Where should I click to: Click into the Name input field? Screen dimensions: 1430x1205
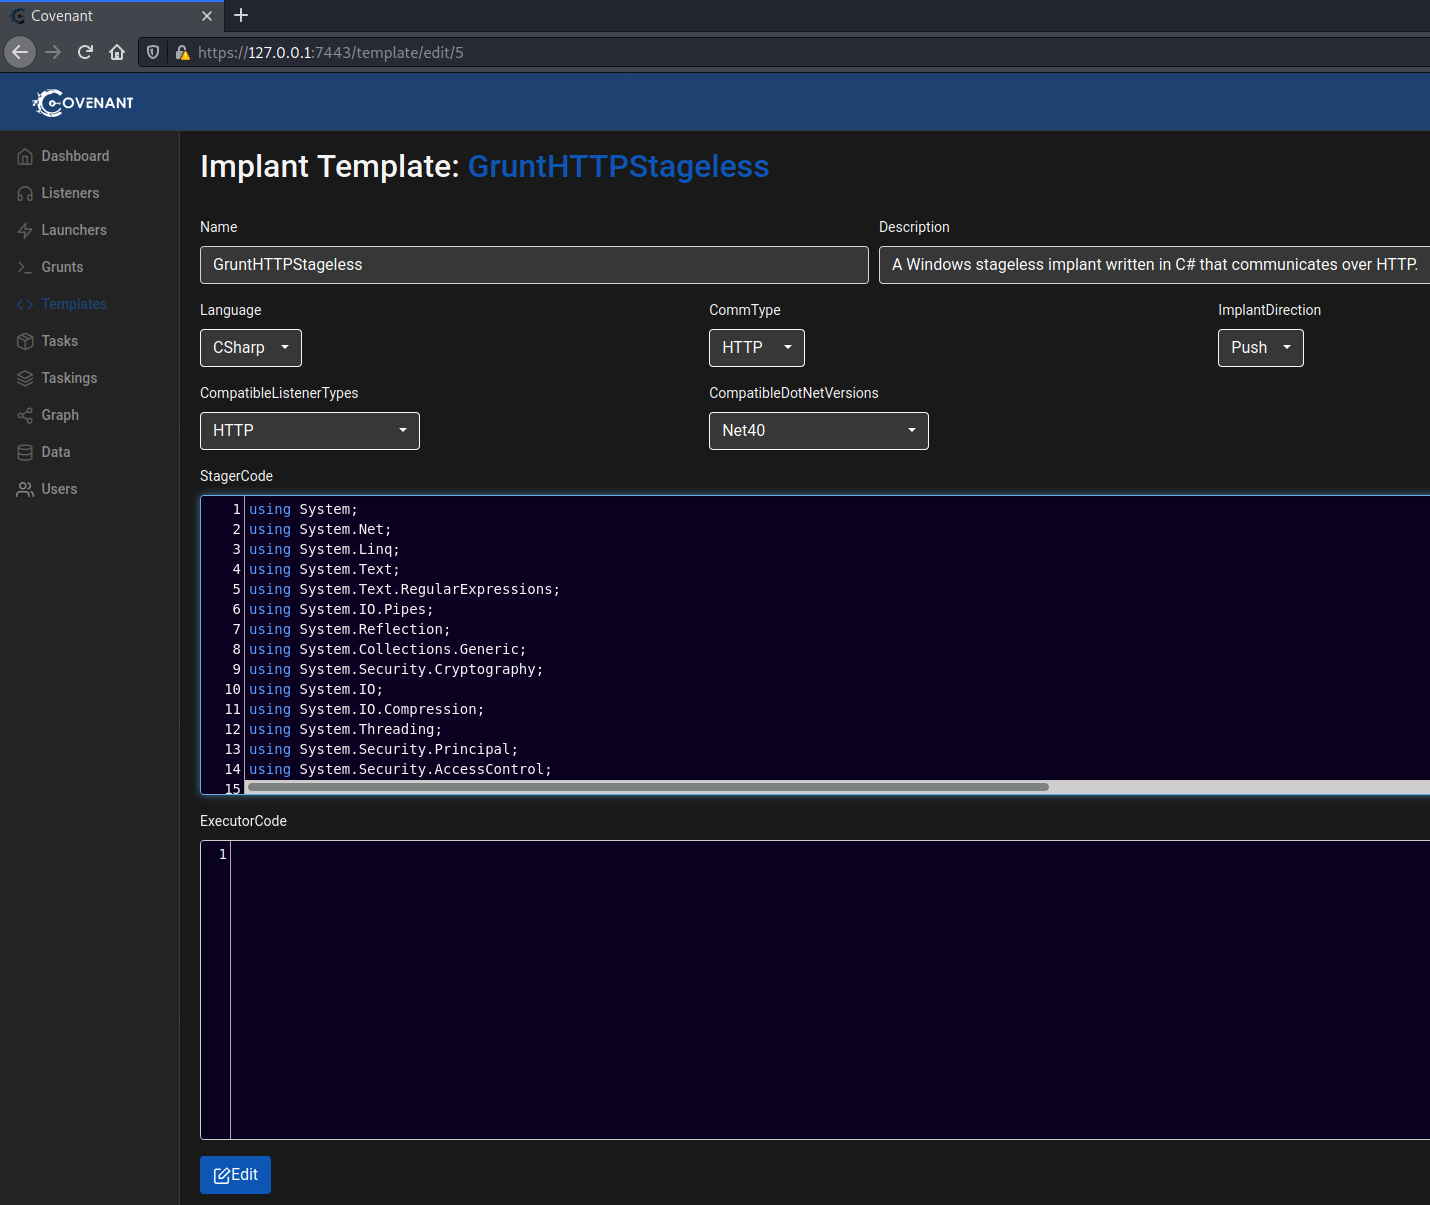tap(534, 265)
